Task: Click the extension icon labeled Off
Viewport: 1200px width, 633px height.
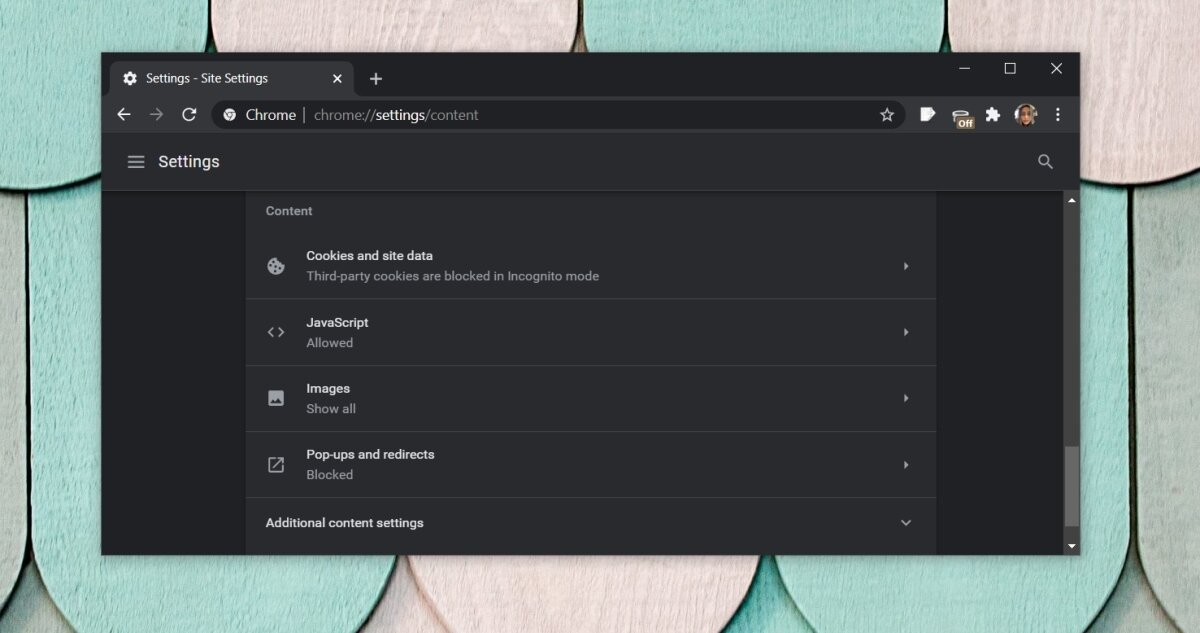Action: 962,117
